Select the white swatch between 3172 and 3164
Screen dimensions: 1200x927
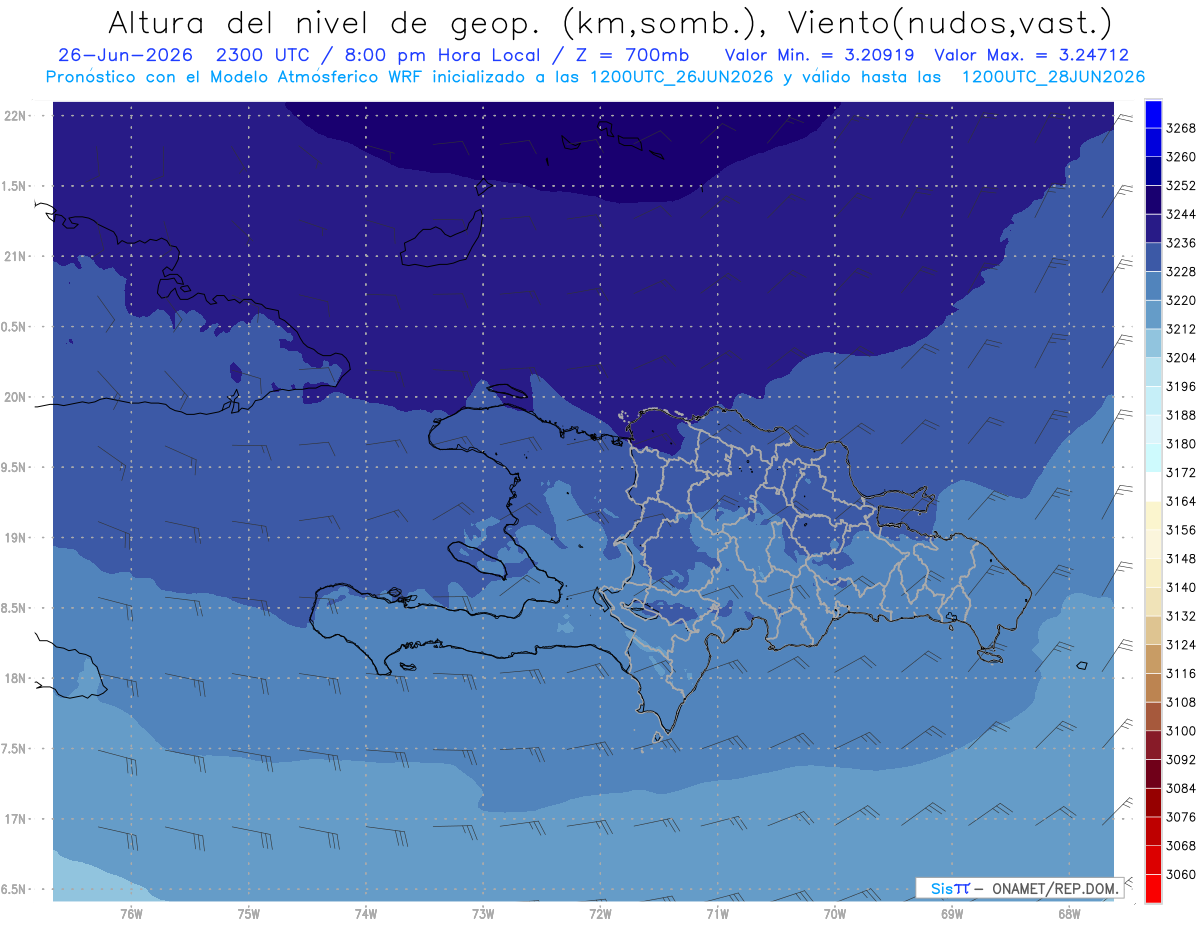click(1153, 487)
